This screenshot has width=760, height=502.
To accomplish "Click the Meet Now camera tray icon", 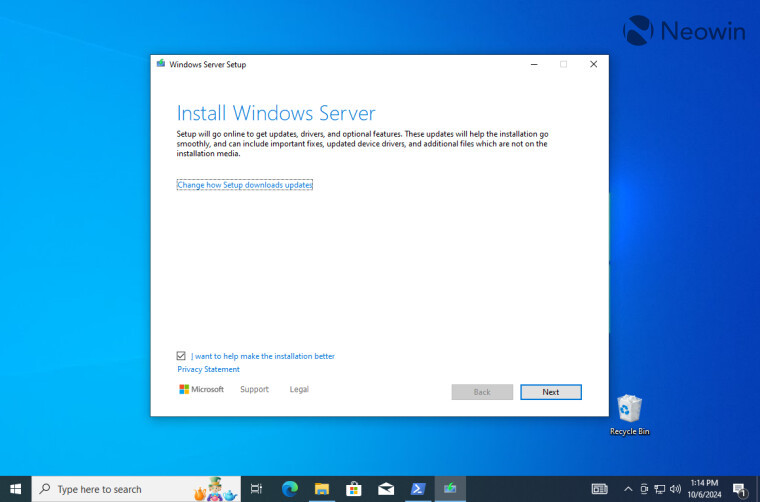I will pos(644,489).
